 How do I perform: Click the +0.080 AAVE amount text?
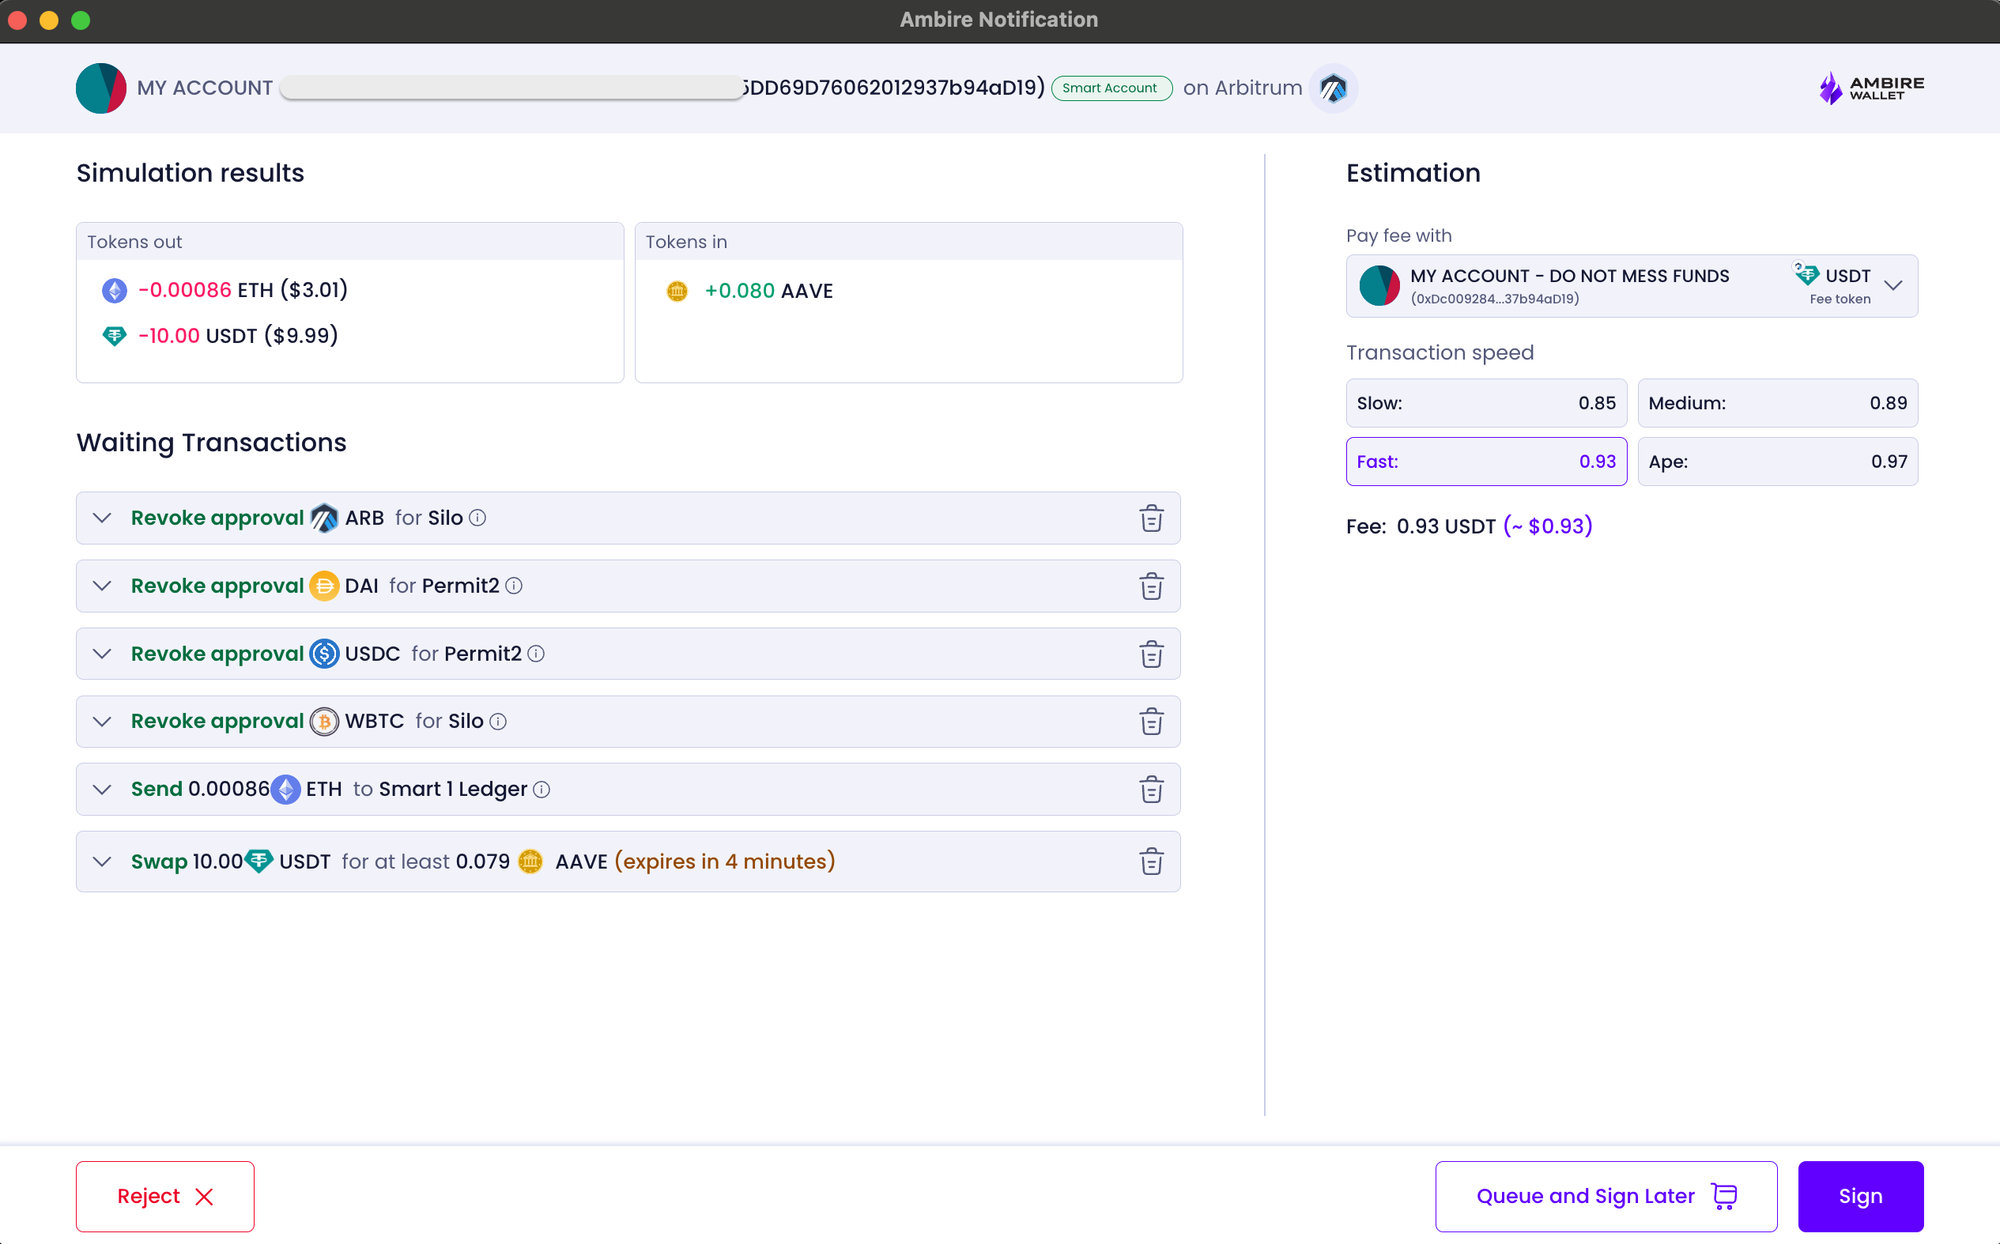point(769,291)
